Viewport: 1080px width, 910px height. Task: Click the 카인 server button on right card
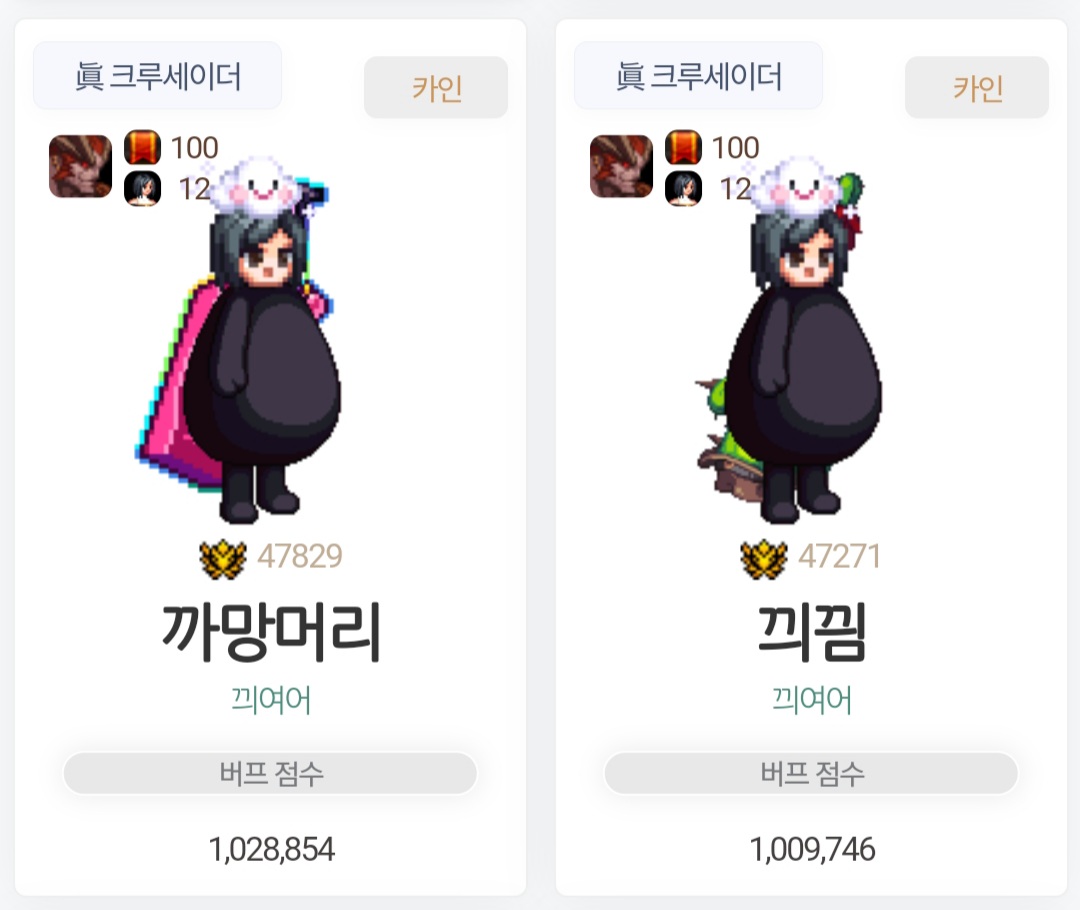click(977, 87)
